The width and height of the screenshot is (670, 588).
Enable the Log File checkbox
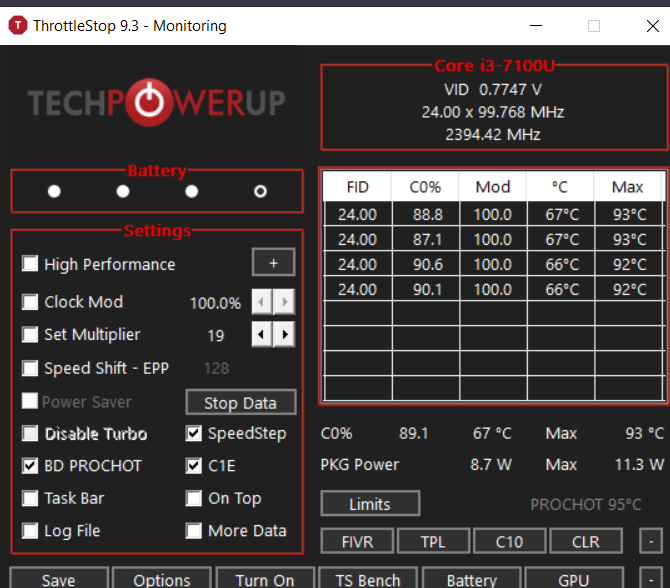pos(30,531)
